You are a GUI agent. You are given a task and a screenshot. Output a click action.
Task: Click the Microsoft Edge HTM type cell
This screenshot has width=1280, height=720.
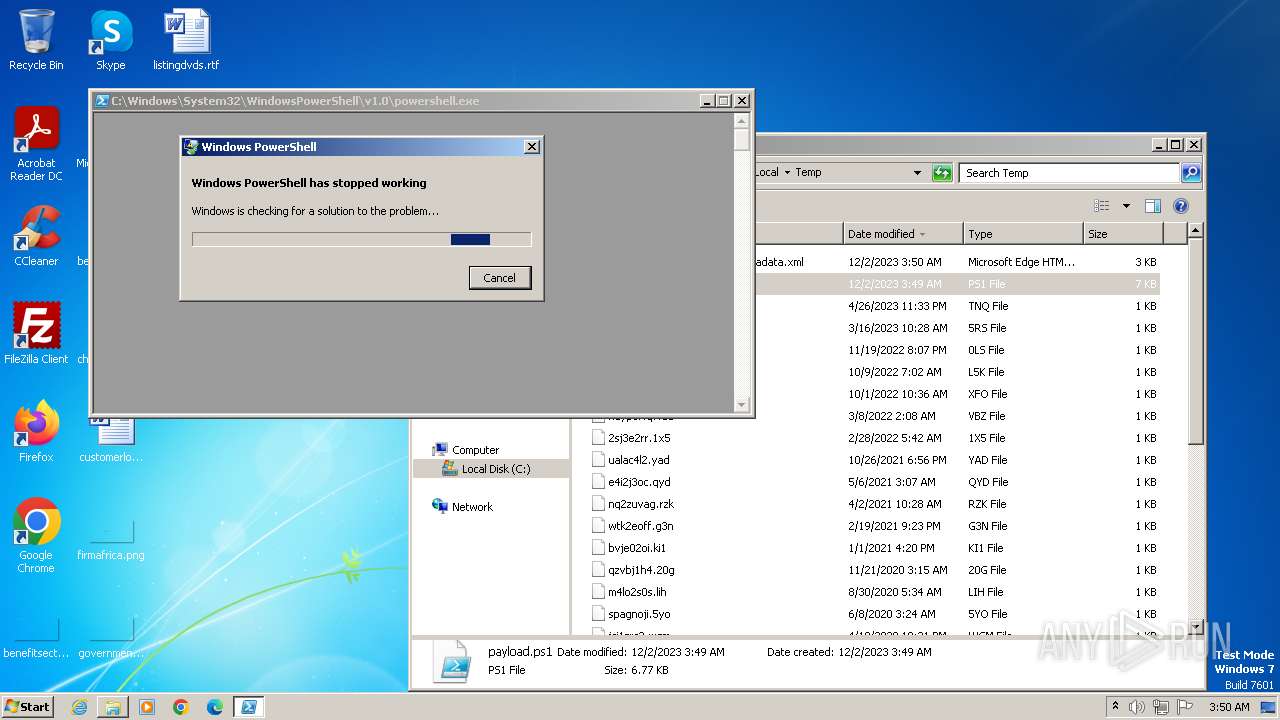click(x=1021, y=262)
